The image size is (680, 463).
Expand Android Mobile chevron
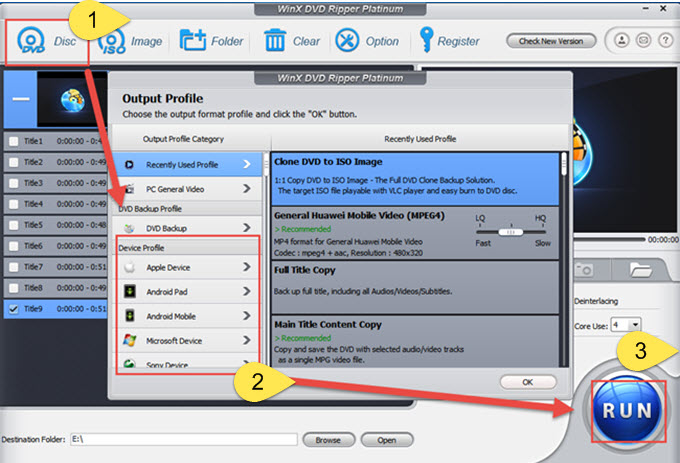(247, 316)
